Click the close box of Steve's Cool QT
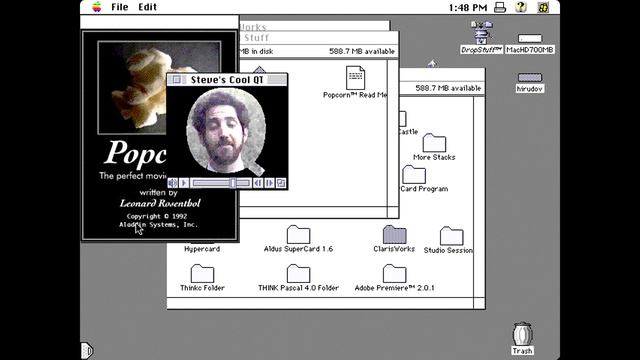Viewport: 640px width, 360px height. 177,80
